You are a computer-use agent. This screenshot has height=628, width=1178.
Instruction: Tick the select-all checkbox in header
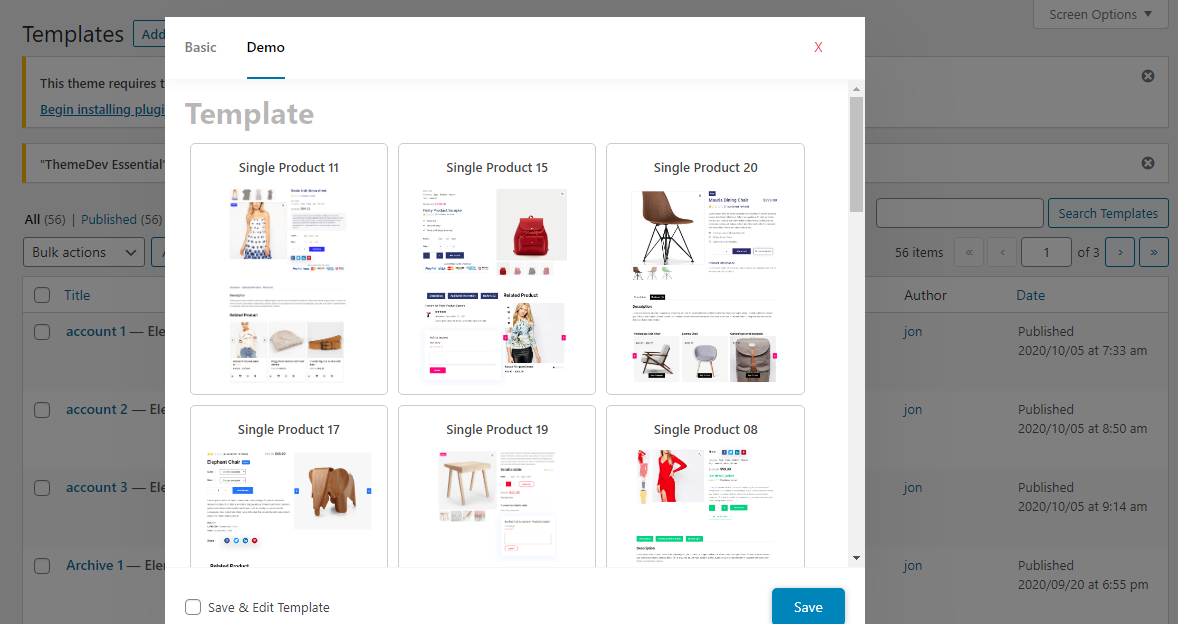tap(42, 295)
